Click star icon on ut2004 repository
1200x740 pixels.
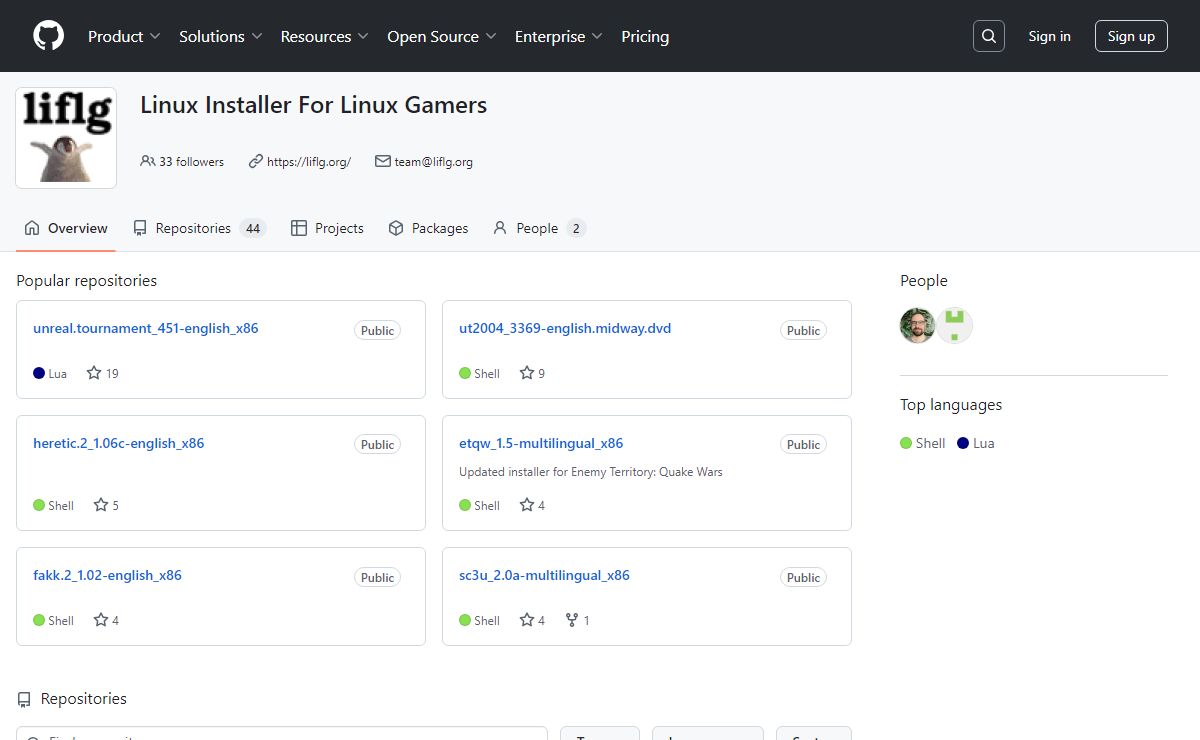pos(527,373)
